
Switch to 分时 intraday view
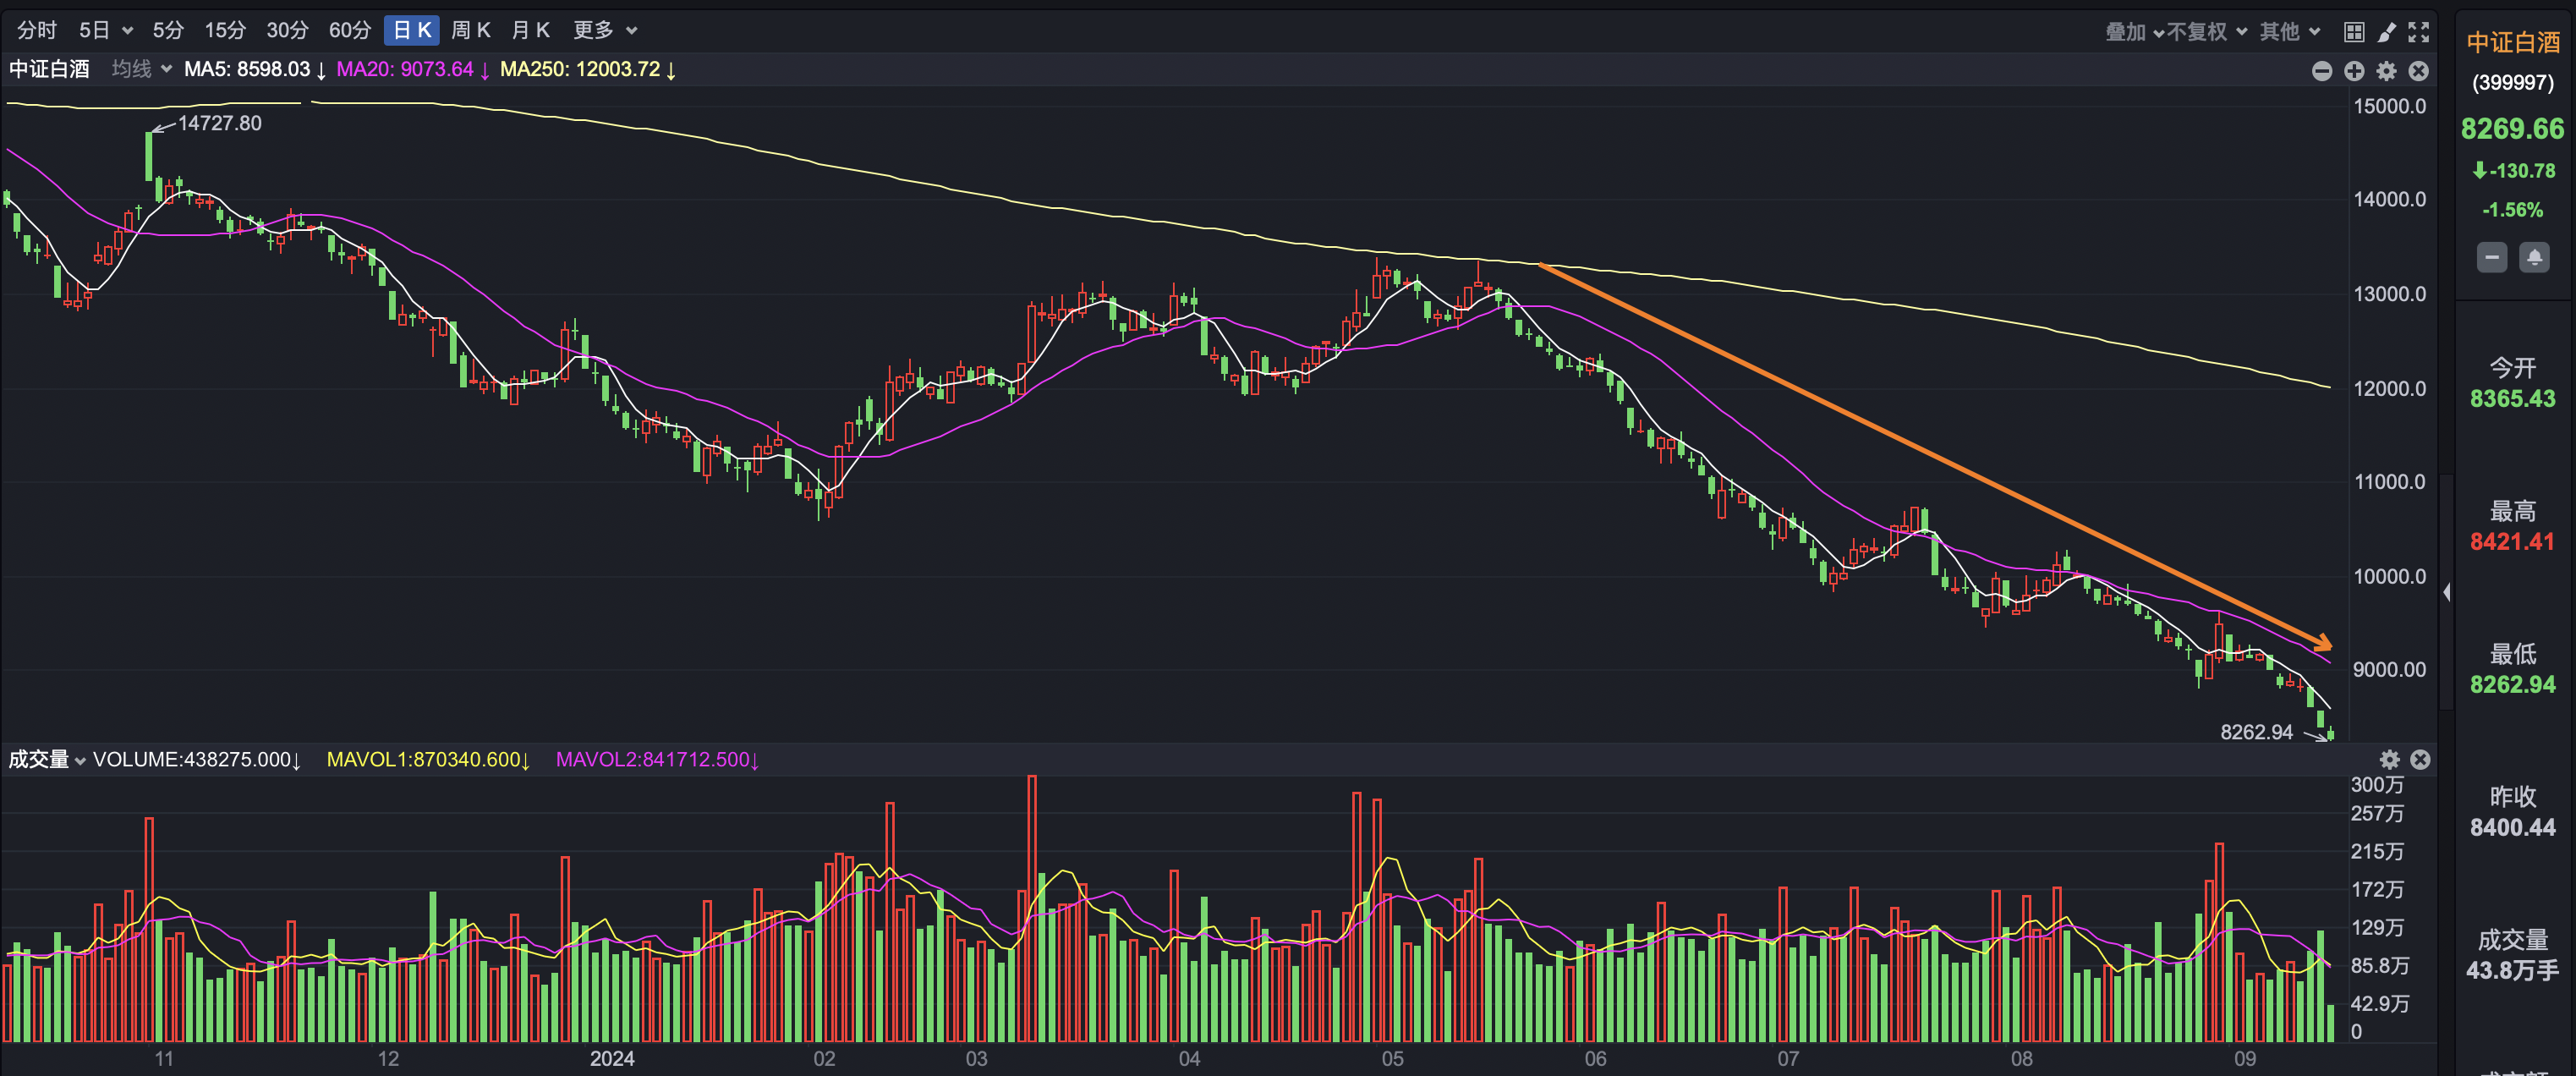click(37, 30)
